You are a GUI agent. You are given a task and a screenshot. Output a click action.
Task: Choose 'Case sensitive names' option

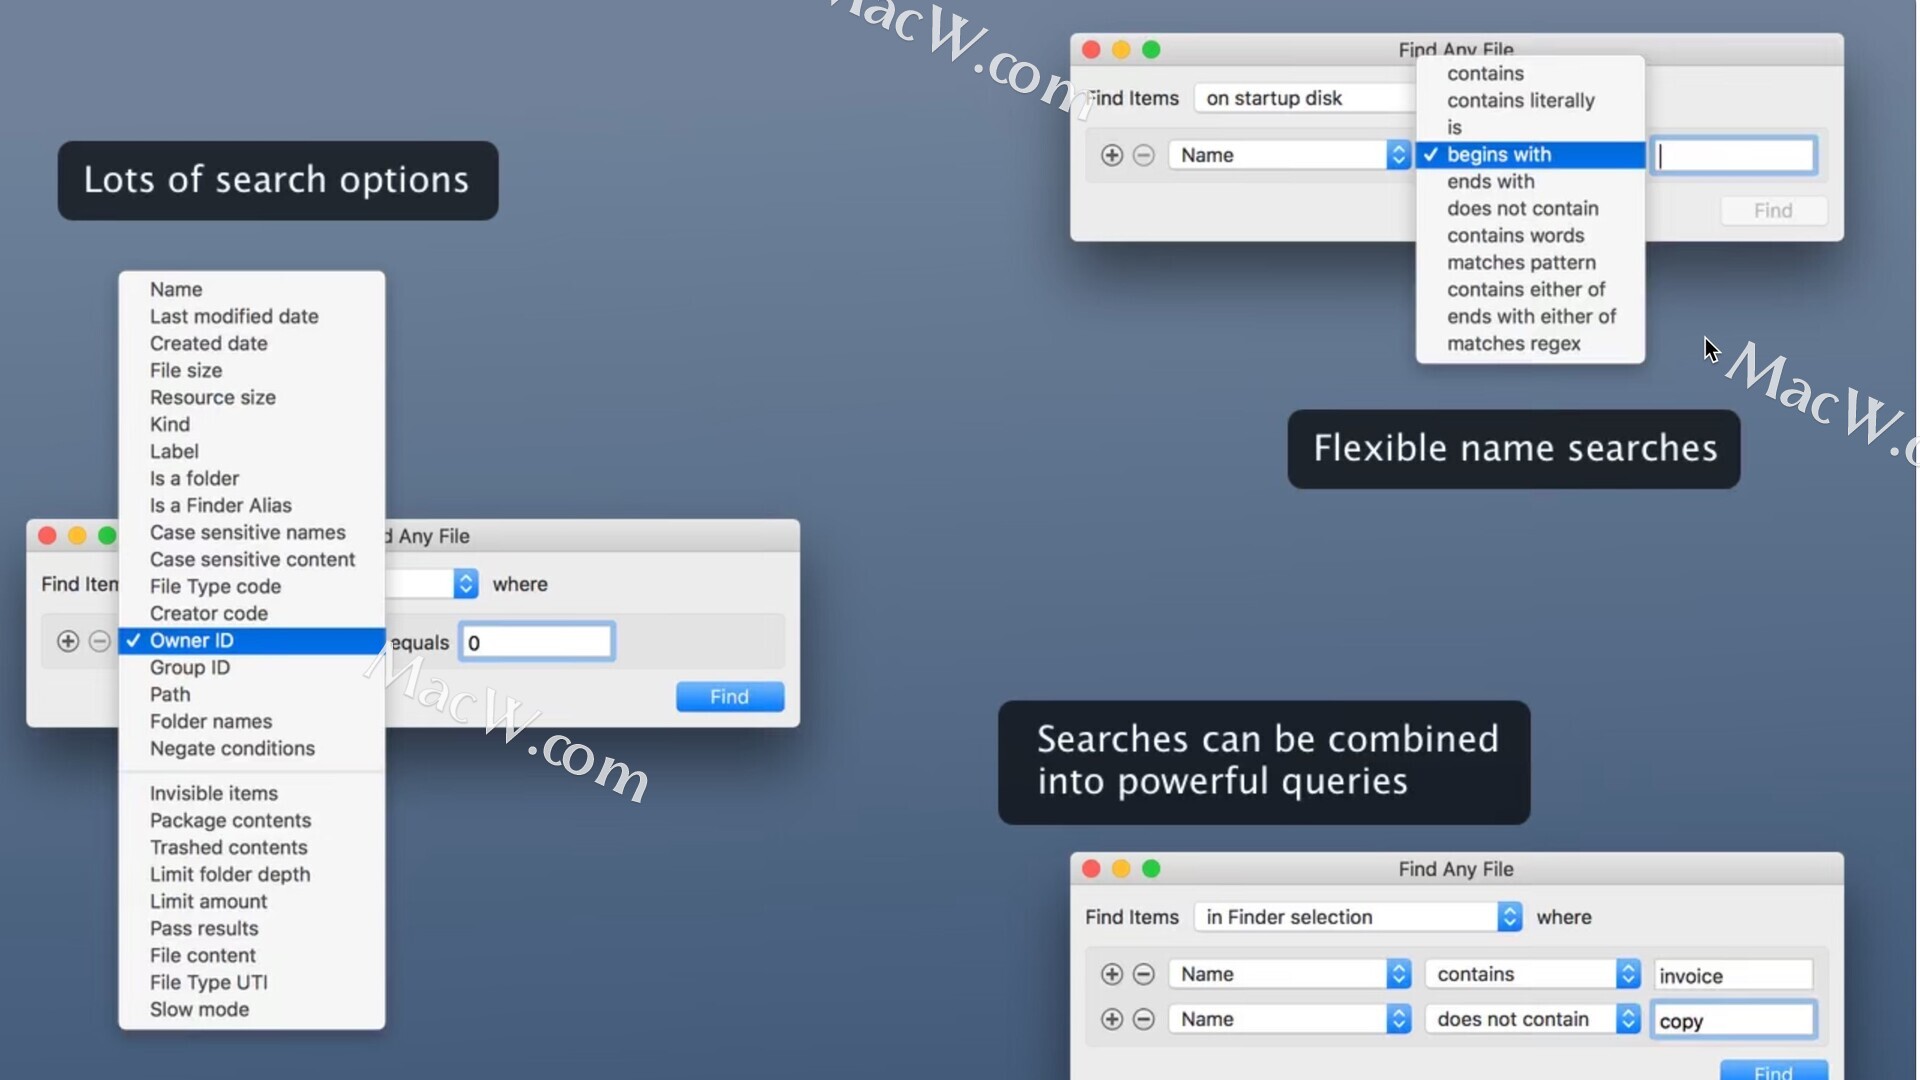pos(251,532)
